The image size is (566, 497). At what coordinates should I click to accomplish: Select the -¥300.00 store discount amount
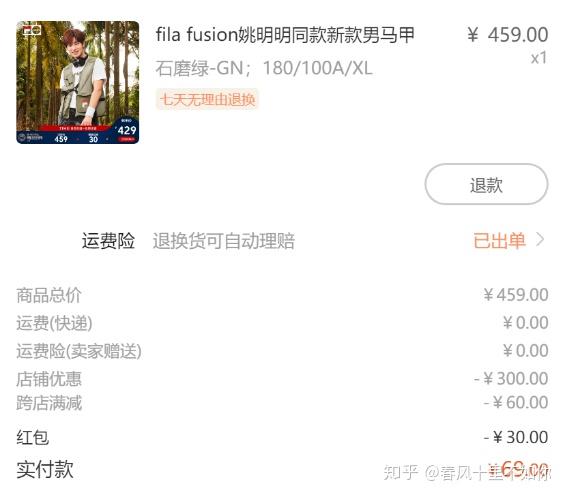(511, 379)
